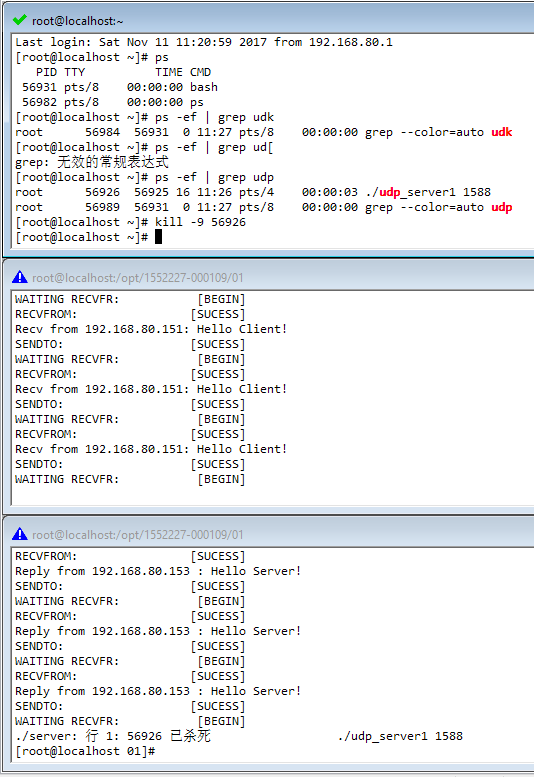Click the blue warning triangle above Hello Client output
Viewport: 534px width, 777px height.
click(x=20, y=277)
